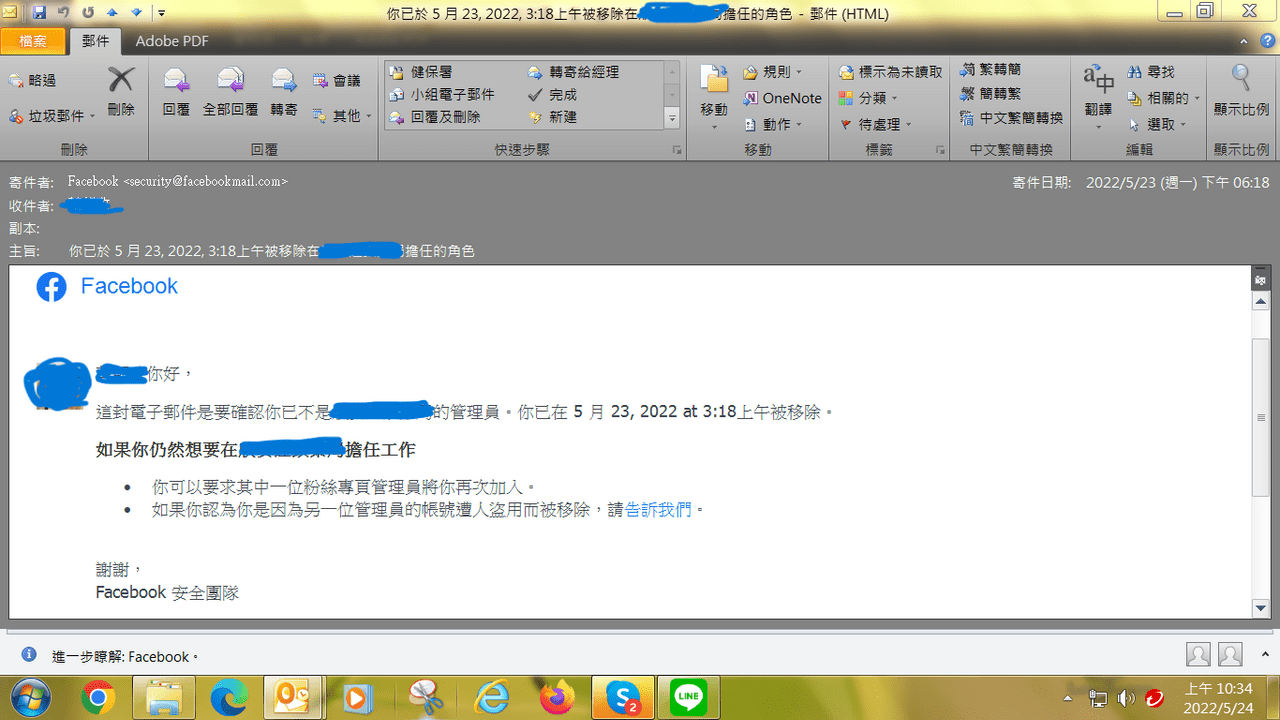Open Google Chrome from the taskbar

coord(98,698)
